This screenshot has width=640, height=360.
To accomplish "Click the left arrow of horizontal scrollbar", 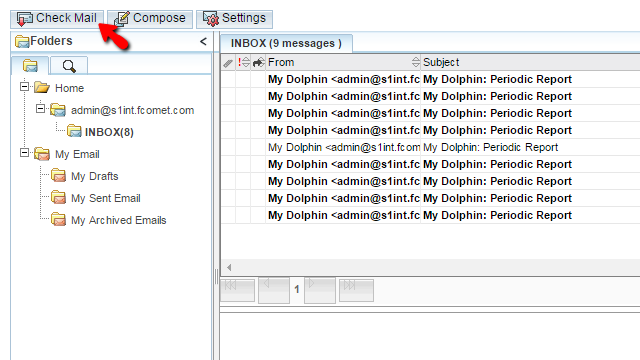I will (229, 267).
